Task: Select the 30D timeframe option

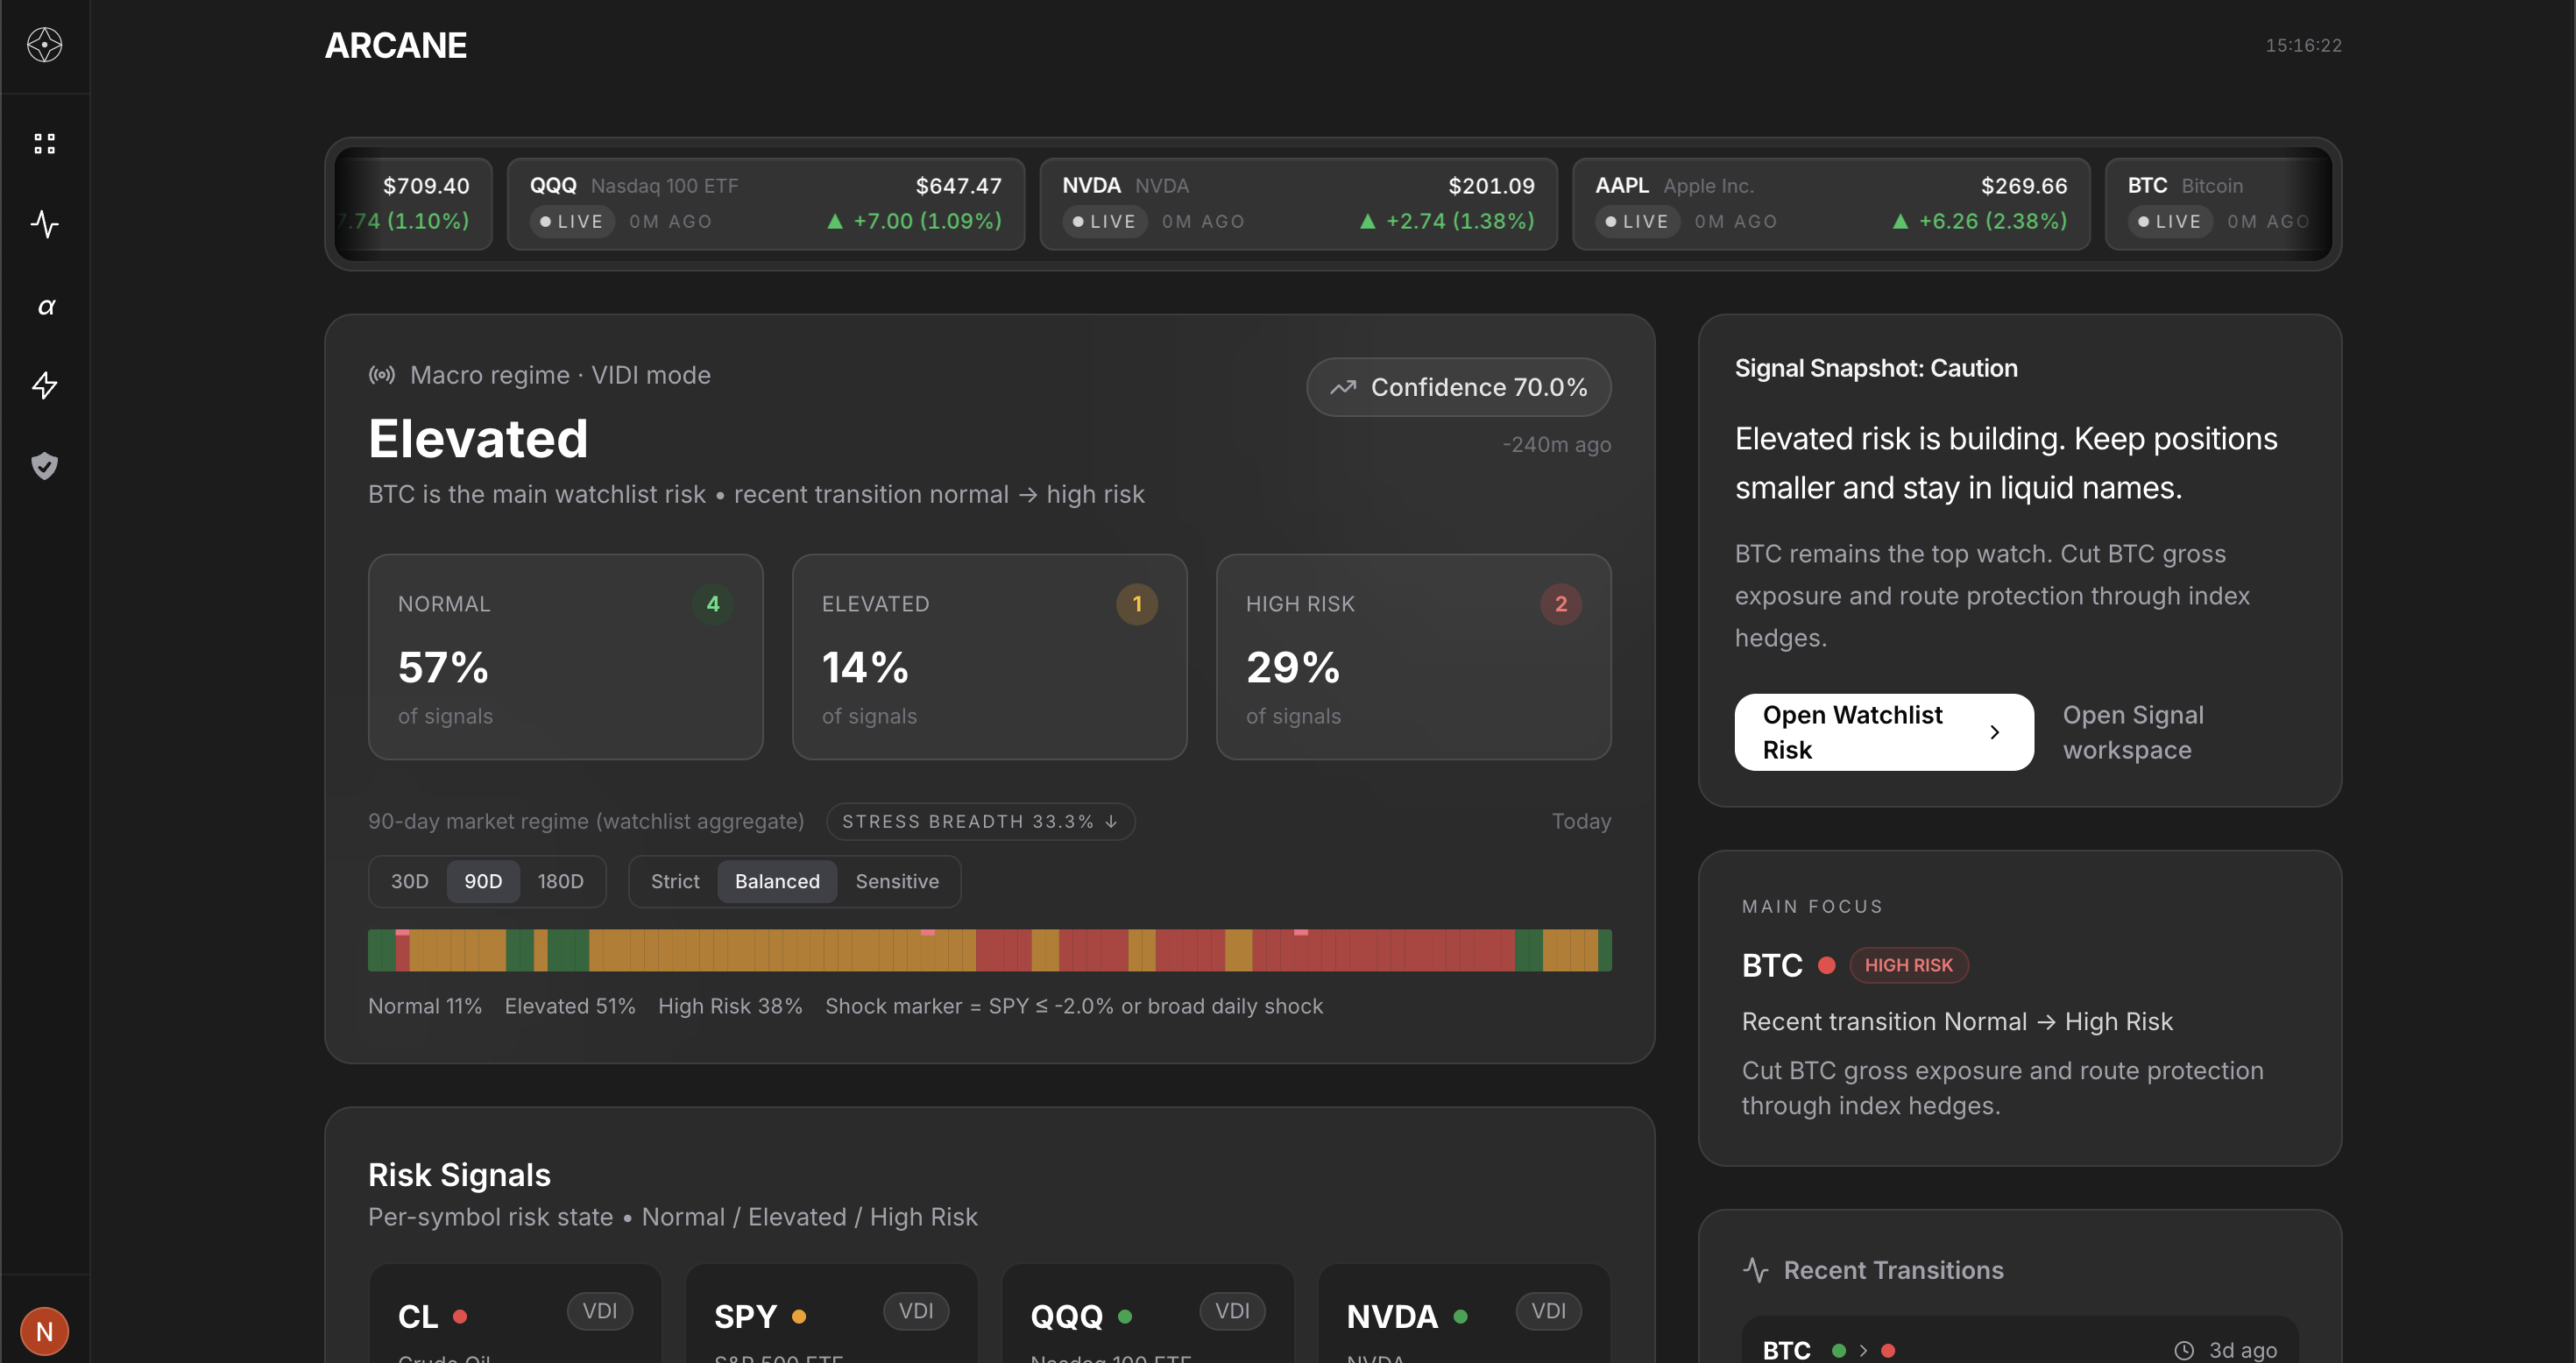Action: [409, 881]
